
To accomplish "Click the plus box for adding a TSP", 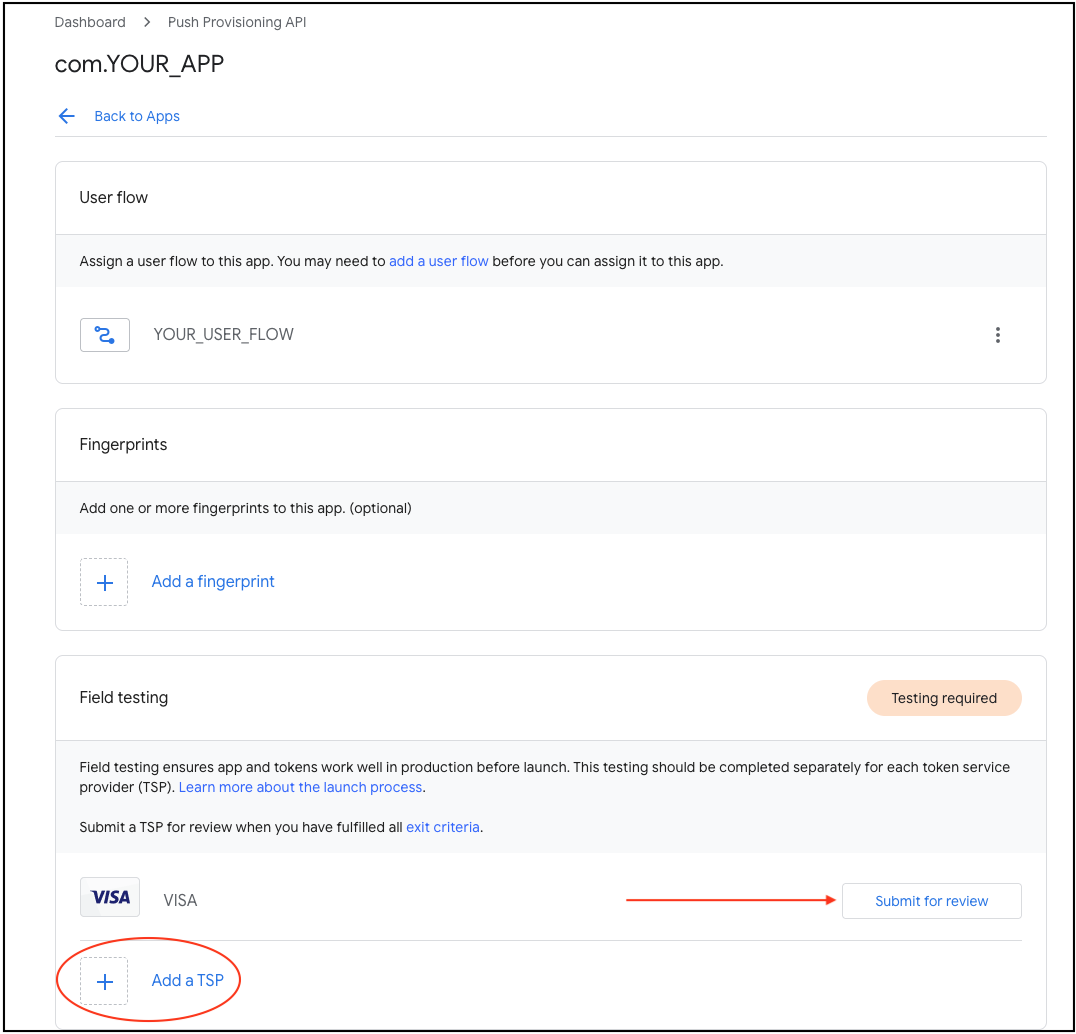I will 104,981.
